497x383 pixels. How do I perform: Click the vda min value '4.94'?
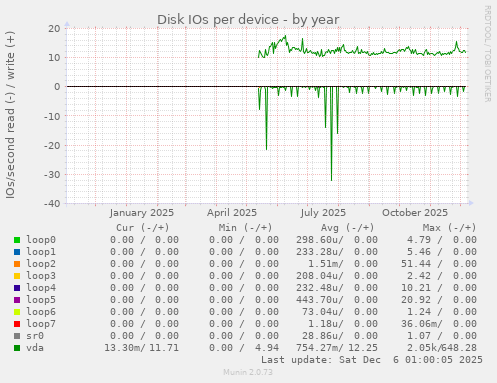pyautogui.click(x=267, y=348)
